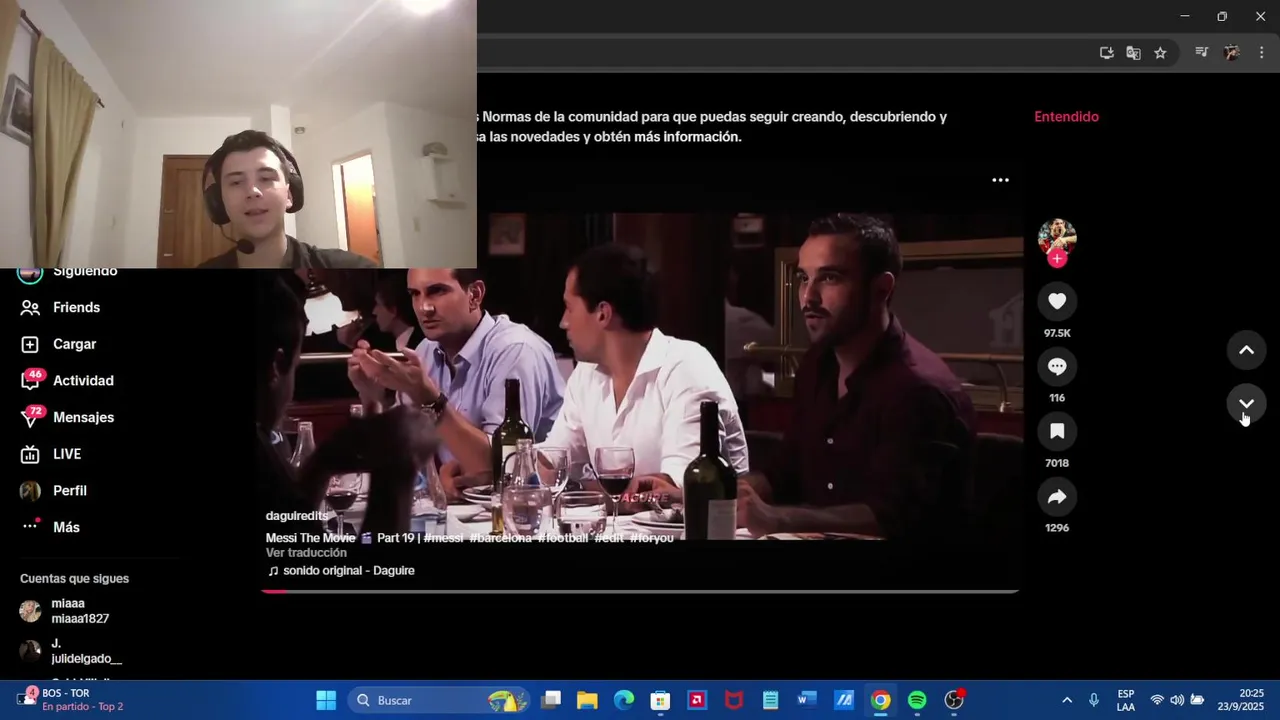The height and width of the screenshot is (720, 1280).
Task: Open followed account miaaa1827
Action: click(80, 611)
